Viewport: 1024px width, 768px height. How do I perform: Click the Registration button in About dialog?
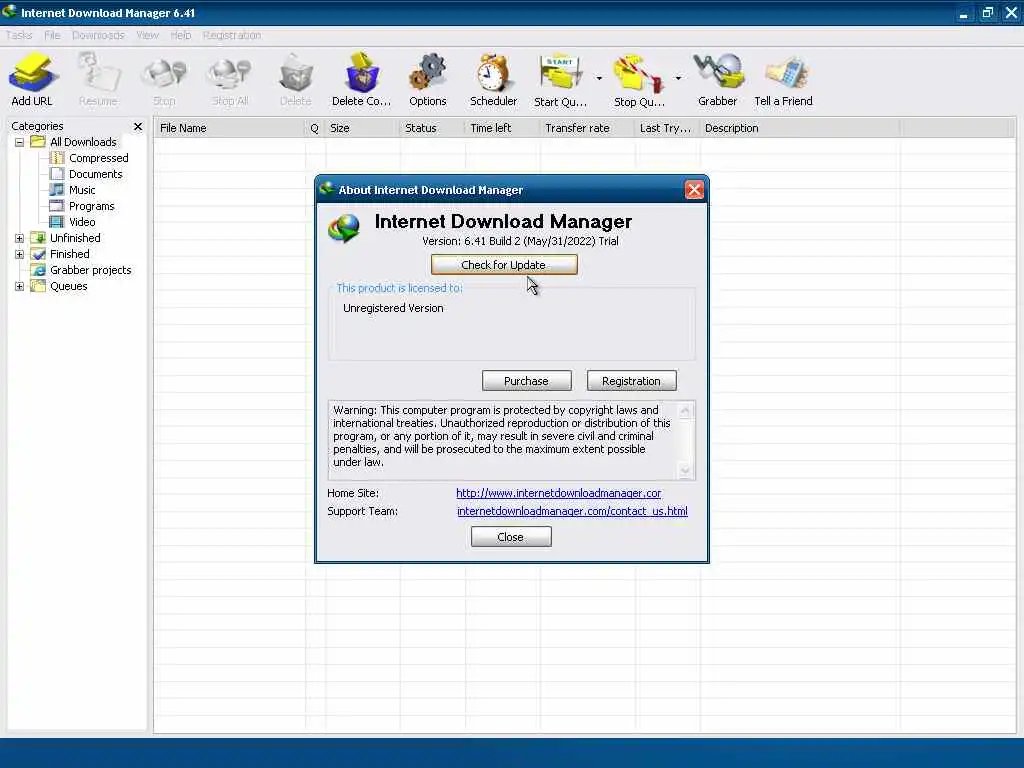tap(632, 381)
